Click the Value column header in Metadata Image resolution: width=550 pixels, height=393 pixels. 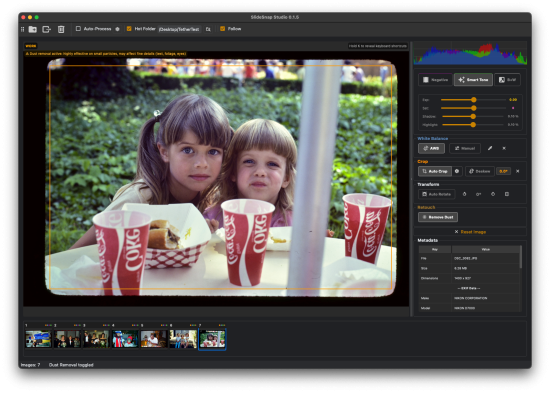coord(486,249)
